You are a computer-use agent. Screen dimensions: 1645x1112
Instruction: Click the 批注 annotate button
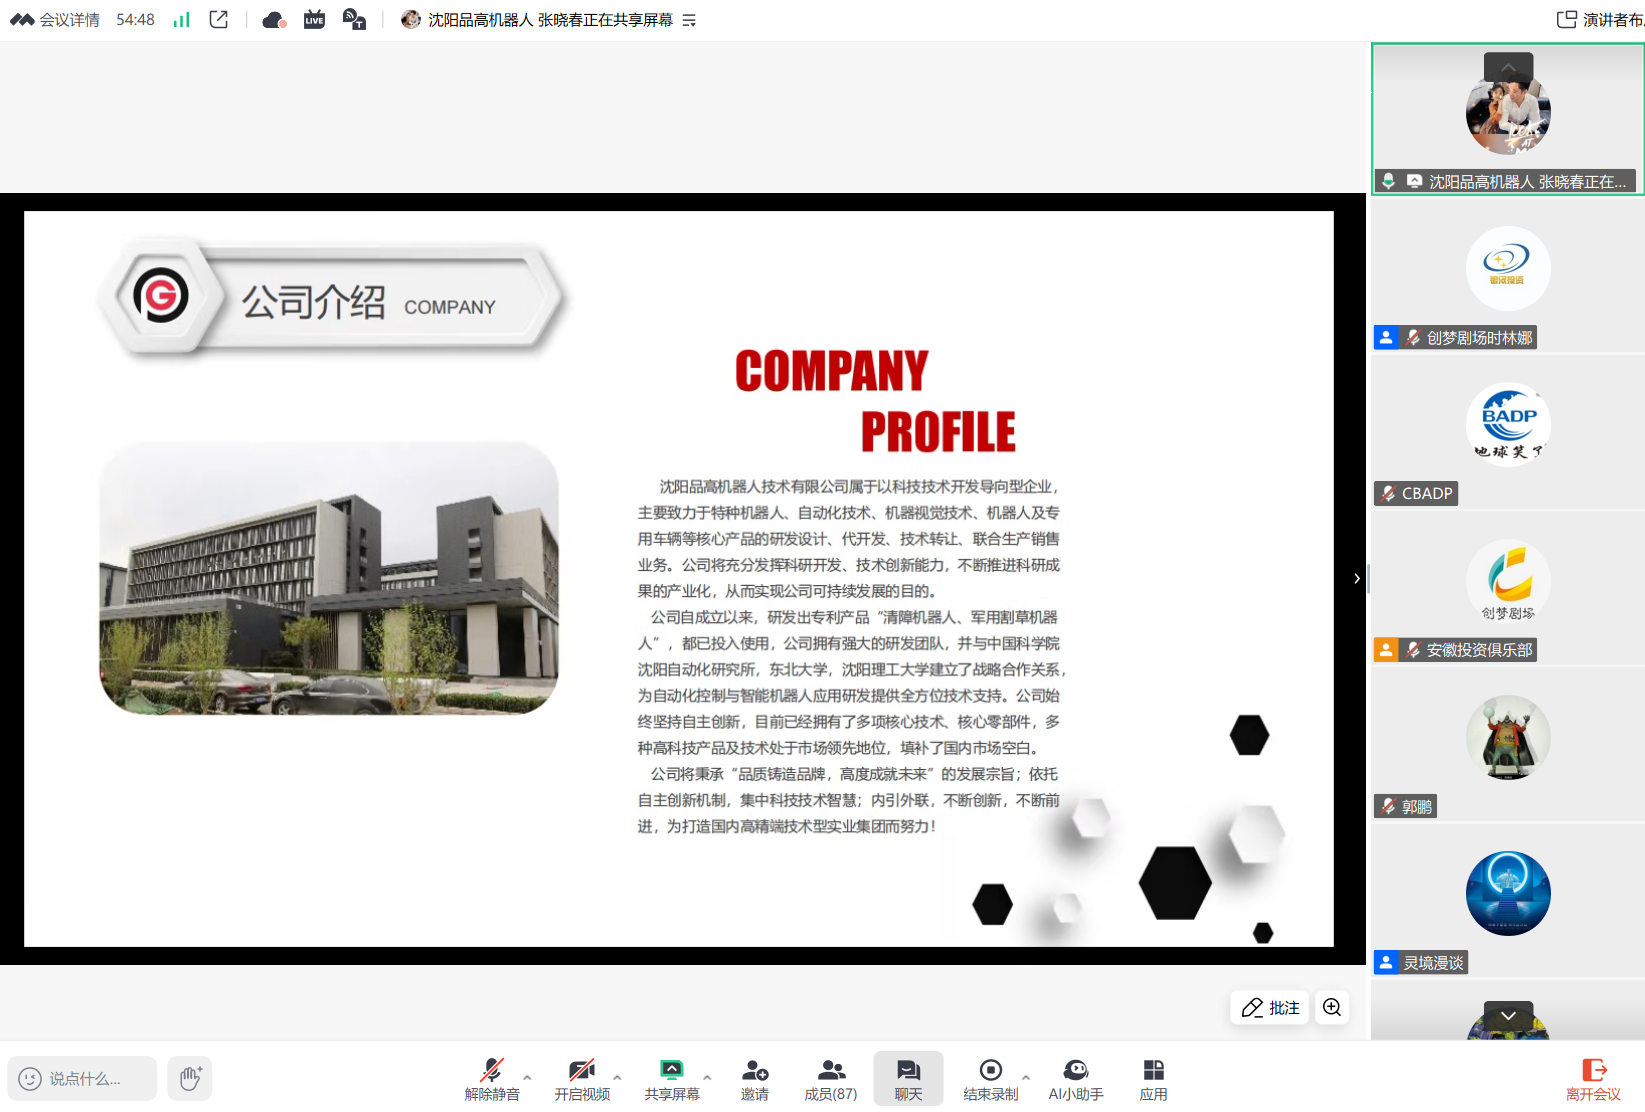[x=1270, y=1007]
